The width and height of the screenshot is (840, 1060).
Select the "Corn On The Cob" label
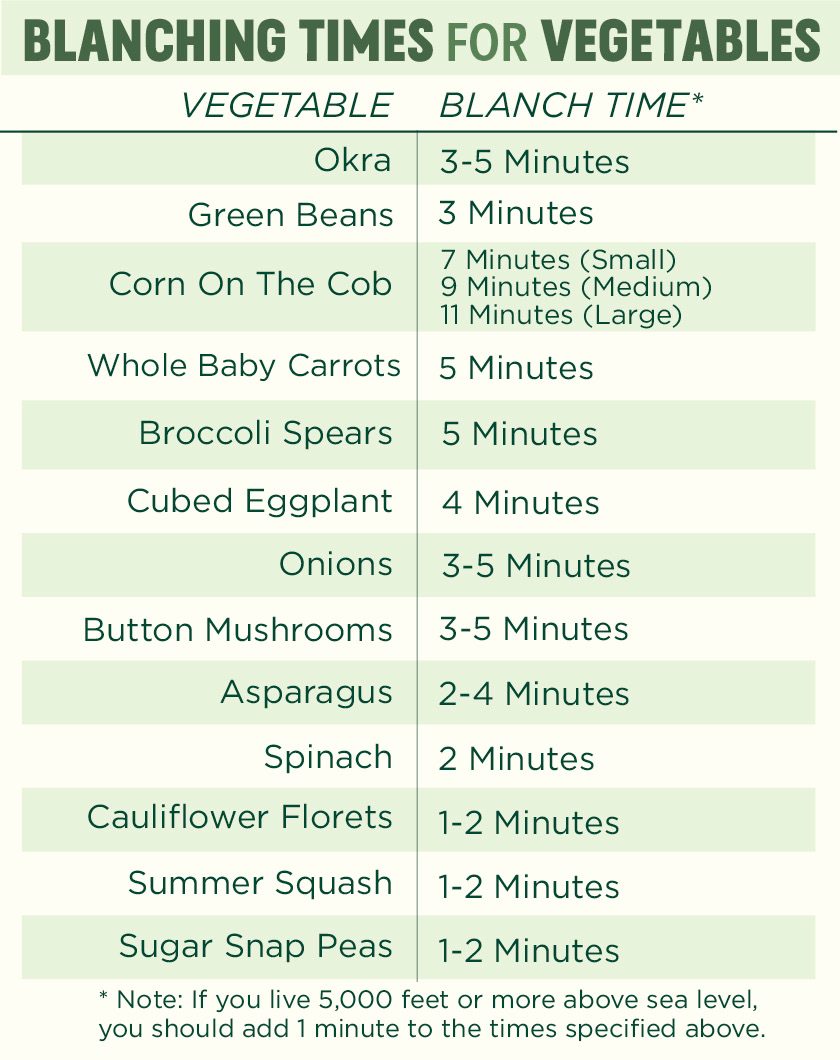250,284
